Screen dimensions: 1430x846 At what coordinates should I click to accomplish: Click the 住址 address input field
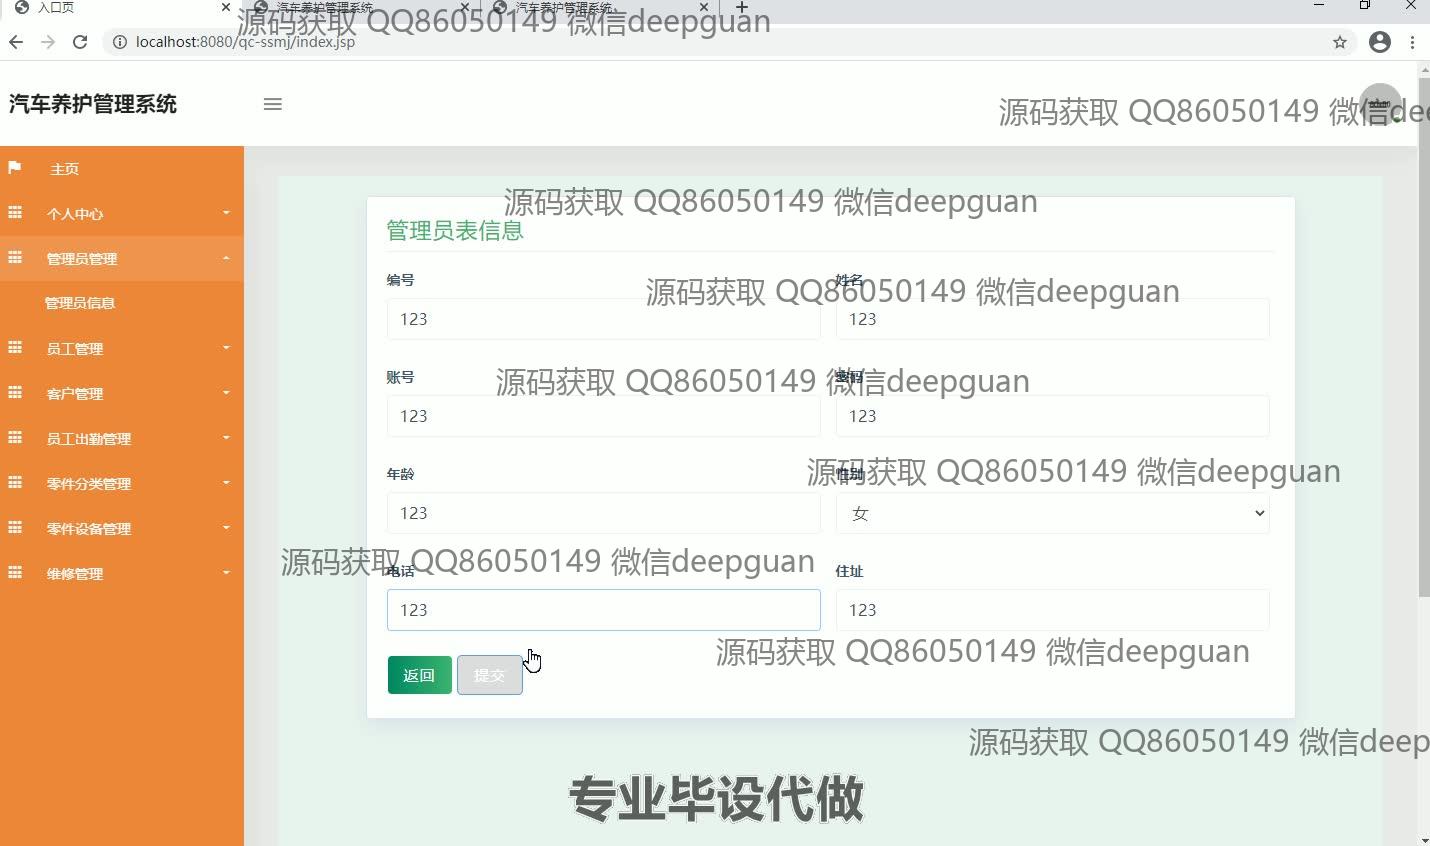pyautogui.click(x=1052, y=610)
